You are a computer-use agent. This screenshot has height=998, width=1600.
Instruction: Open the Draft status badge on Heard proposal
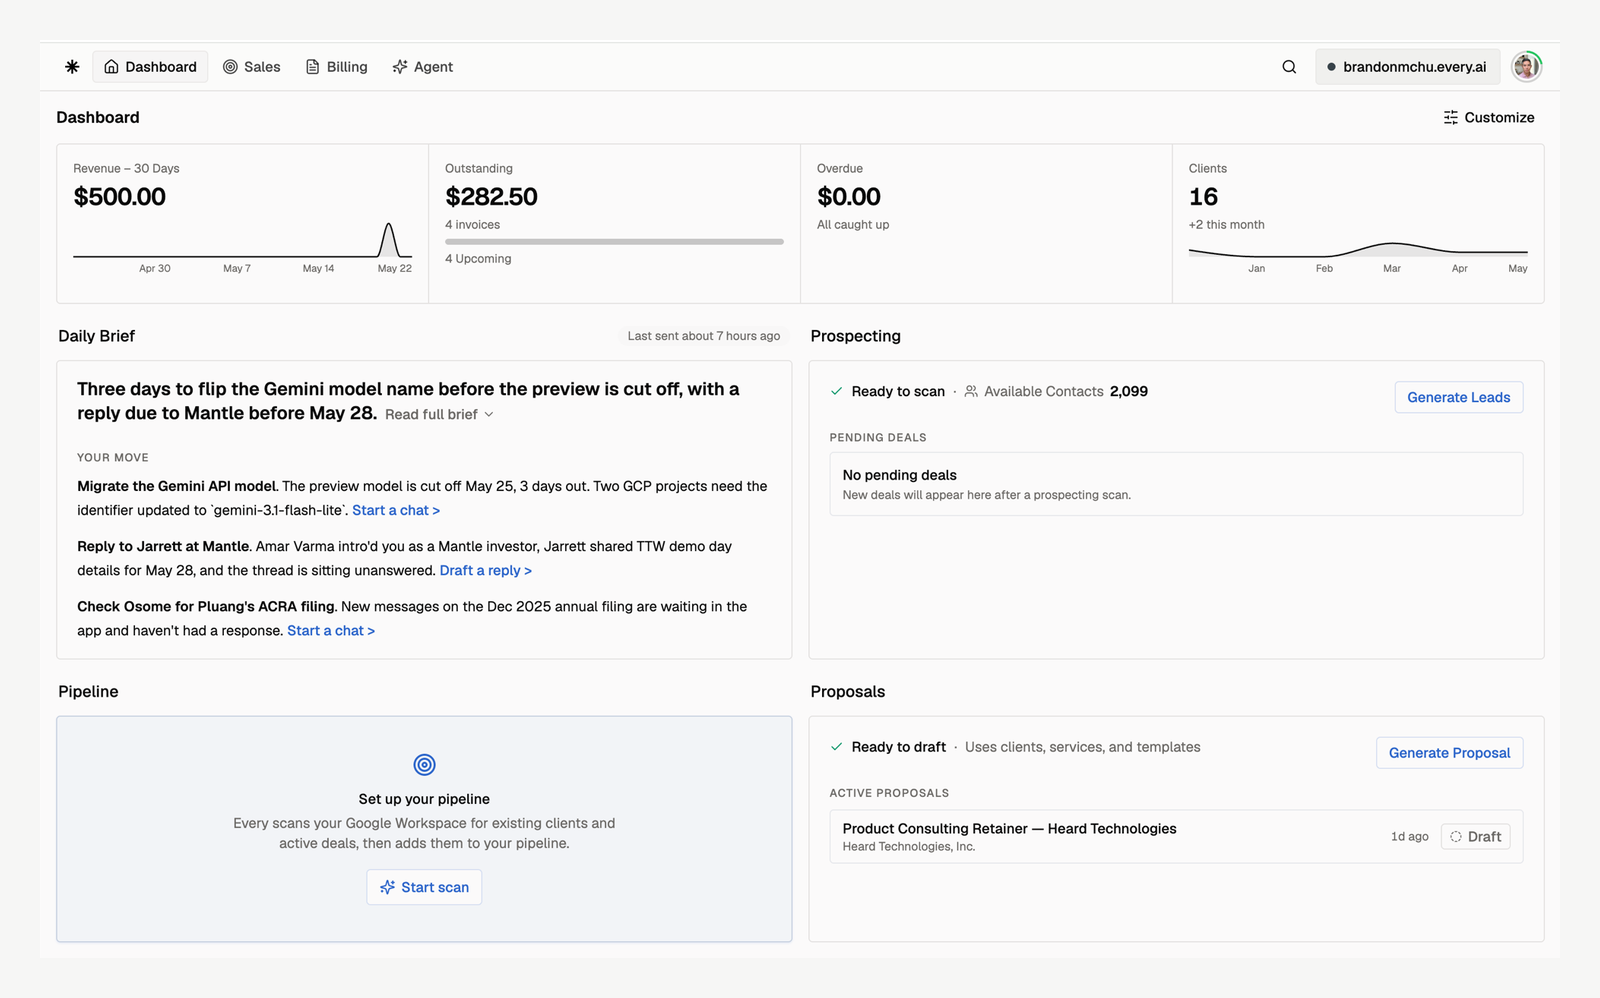(1475, 837)
